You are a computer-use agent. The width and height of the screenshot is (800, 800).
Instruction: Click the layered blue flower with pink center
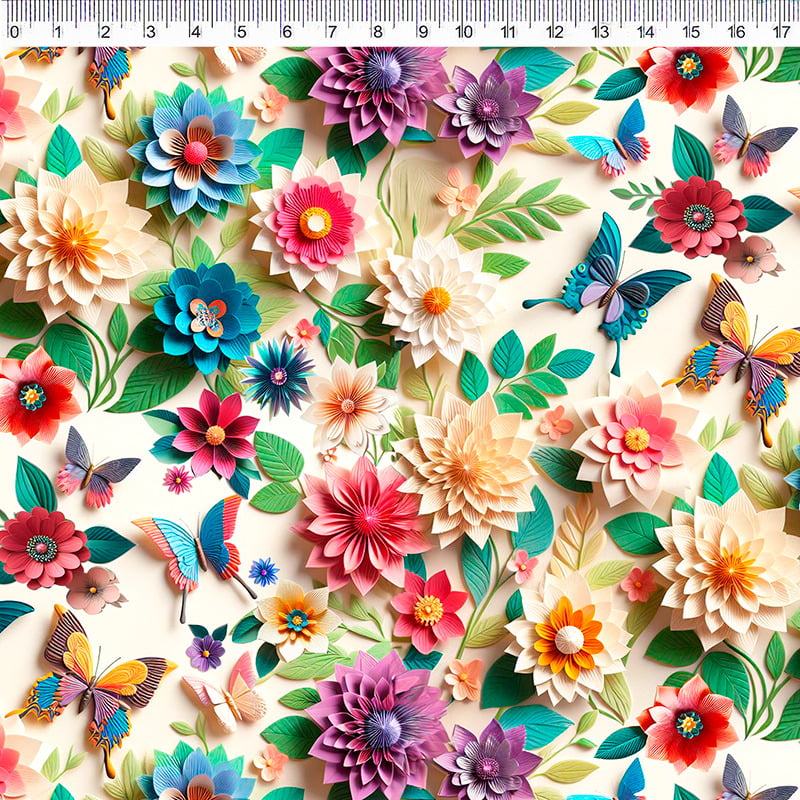[x=195, y=152]
